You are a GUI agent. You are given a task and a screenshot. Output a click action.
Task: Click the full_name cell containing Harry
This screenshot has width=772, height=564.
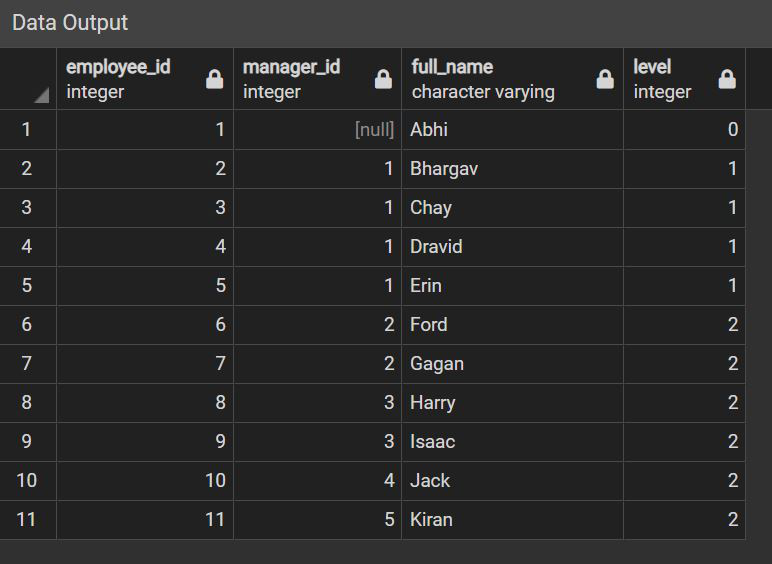[512, 402]
